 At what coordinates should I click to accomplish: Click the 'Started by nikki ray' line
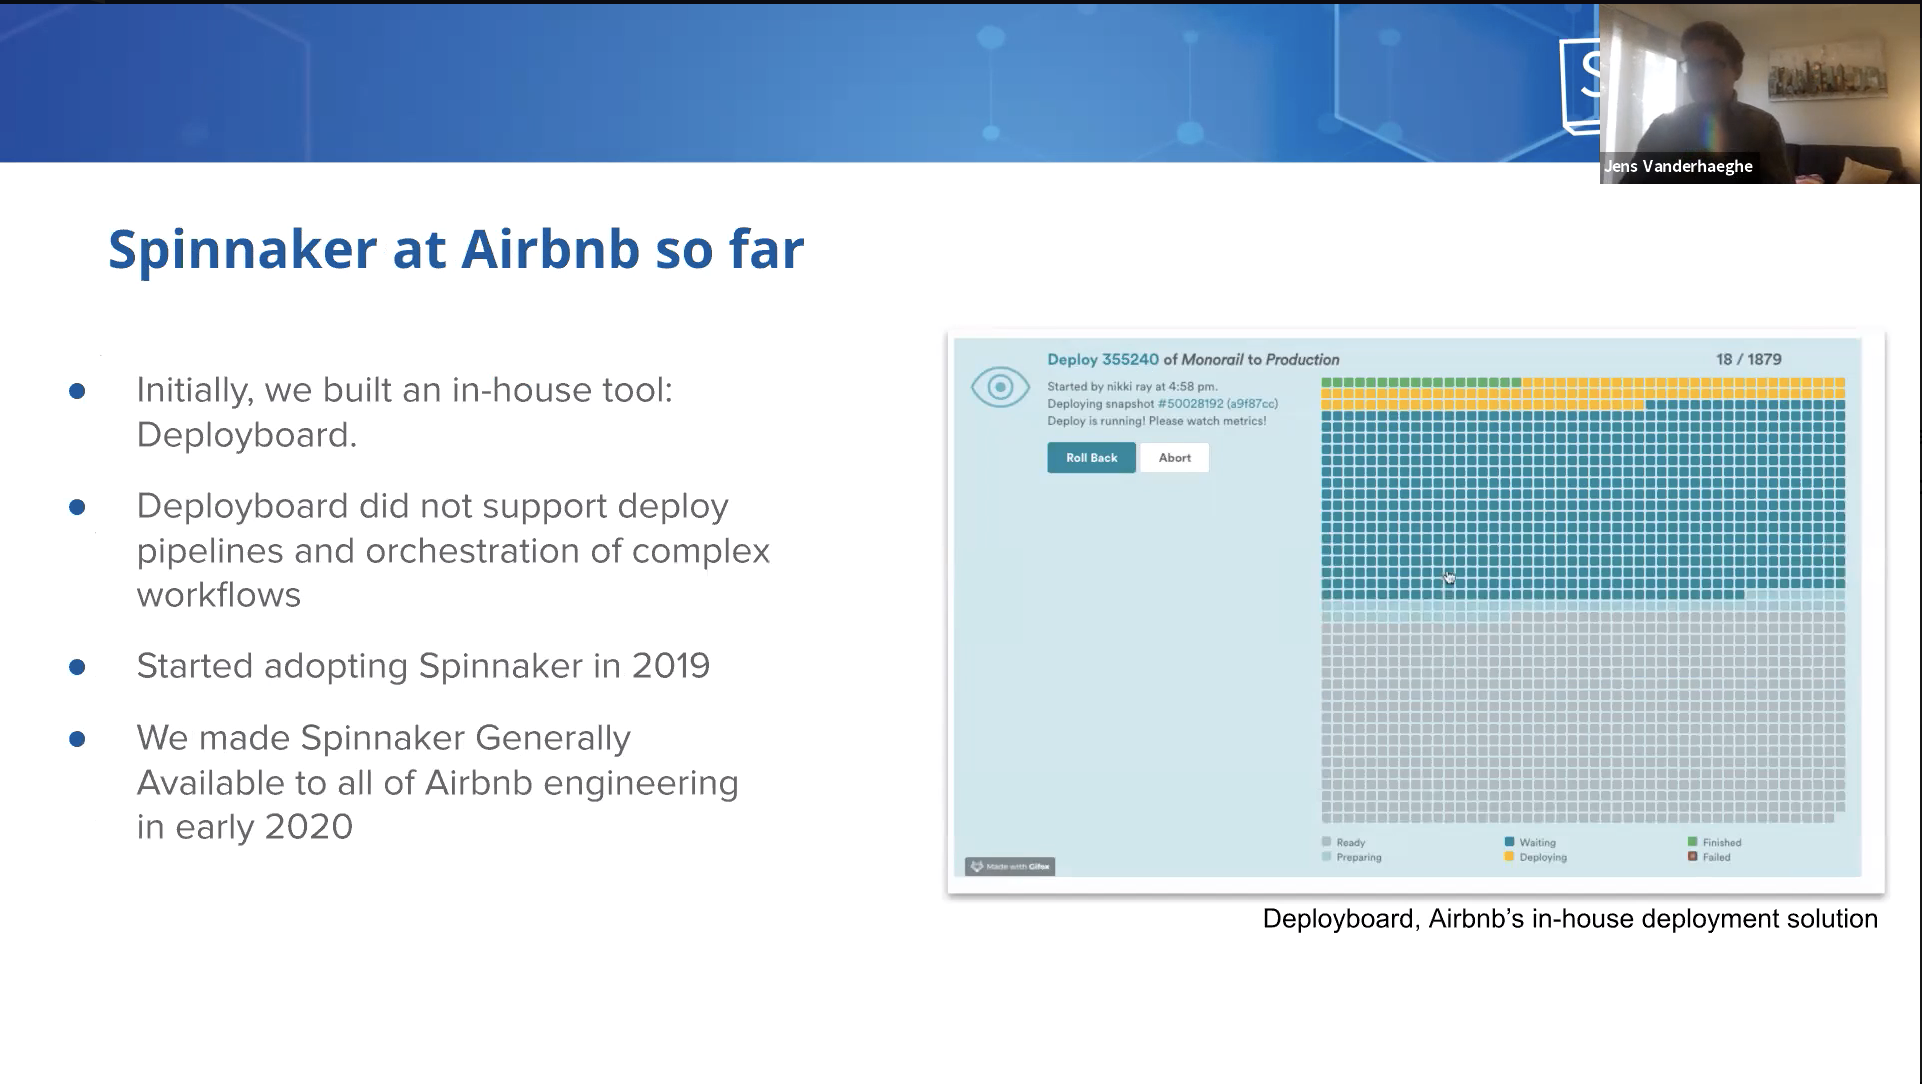pyautogui.click(x=1132, y=386)
